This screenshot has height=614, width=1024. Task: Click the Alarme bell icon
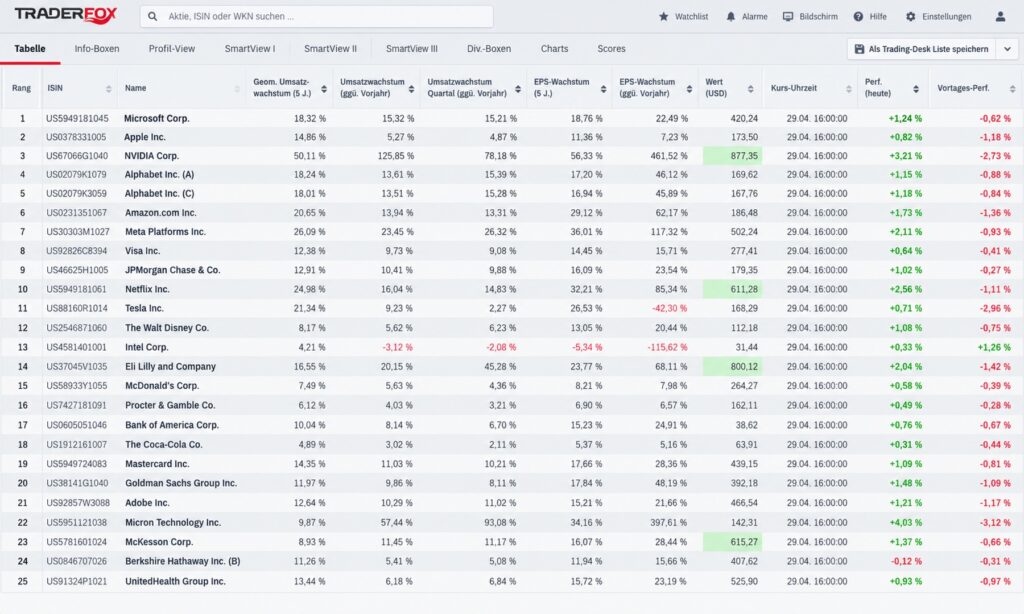(731, 16)
